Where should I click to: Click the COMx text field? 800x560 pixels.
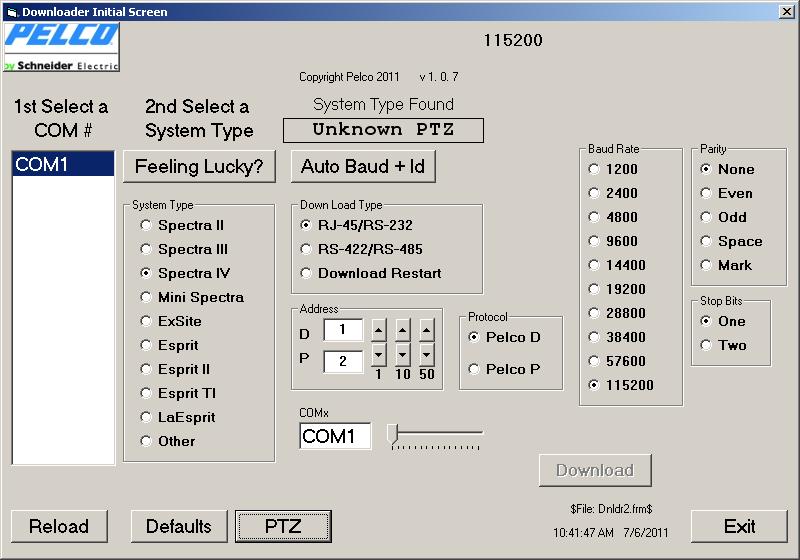point(335,436)
